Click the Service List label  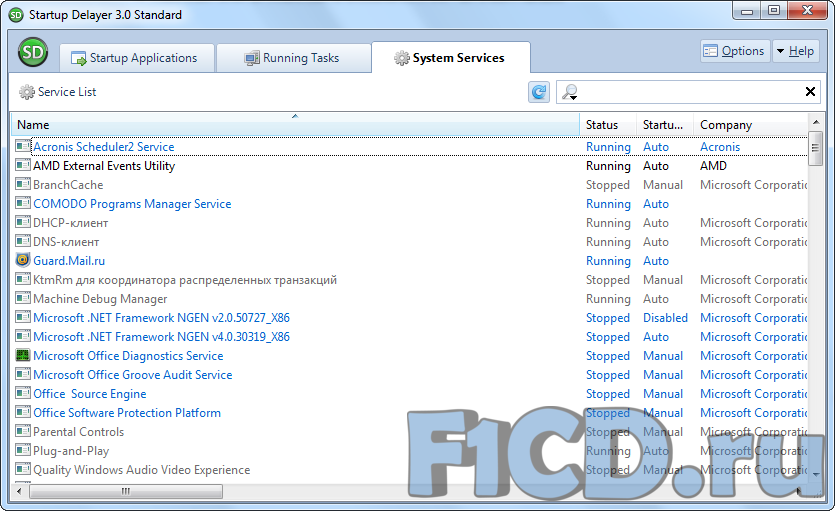click(67, 92)
